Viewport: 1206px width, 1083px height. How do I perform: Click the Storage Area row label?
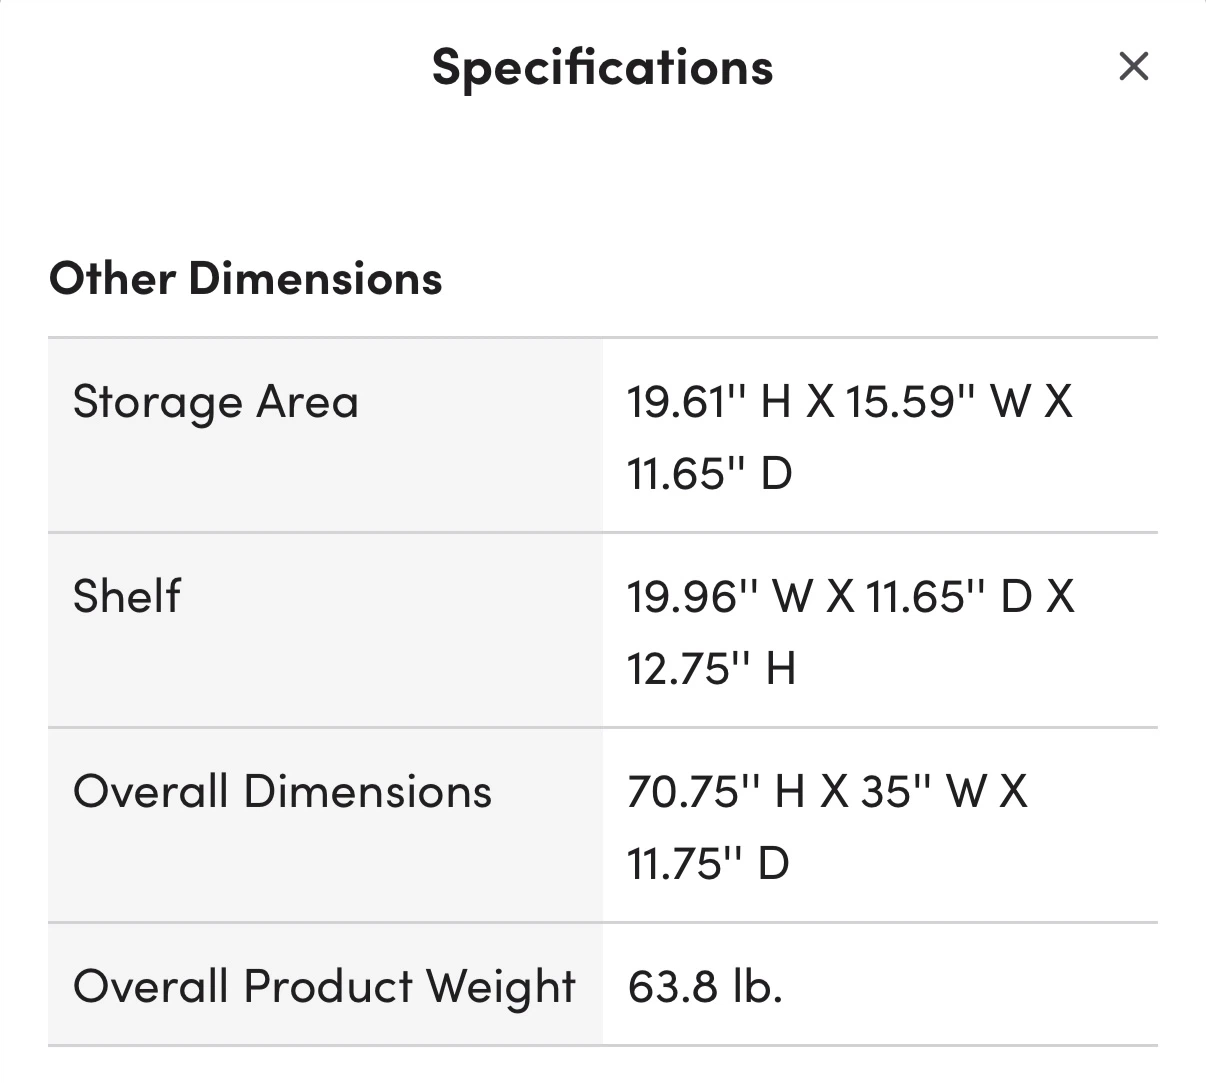(215, 403)
